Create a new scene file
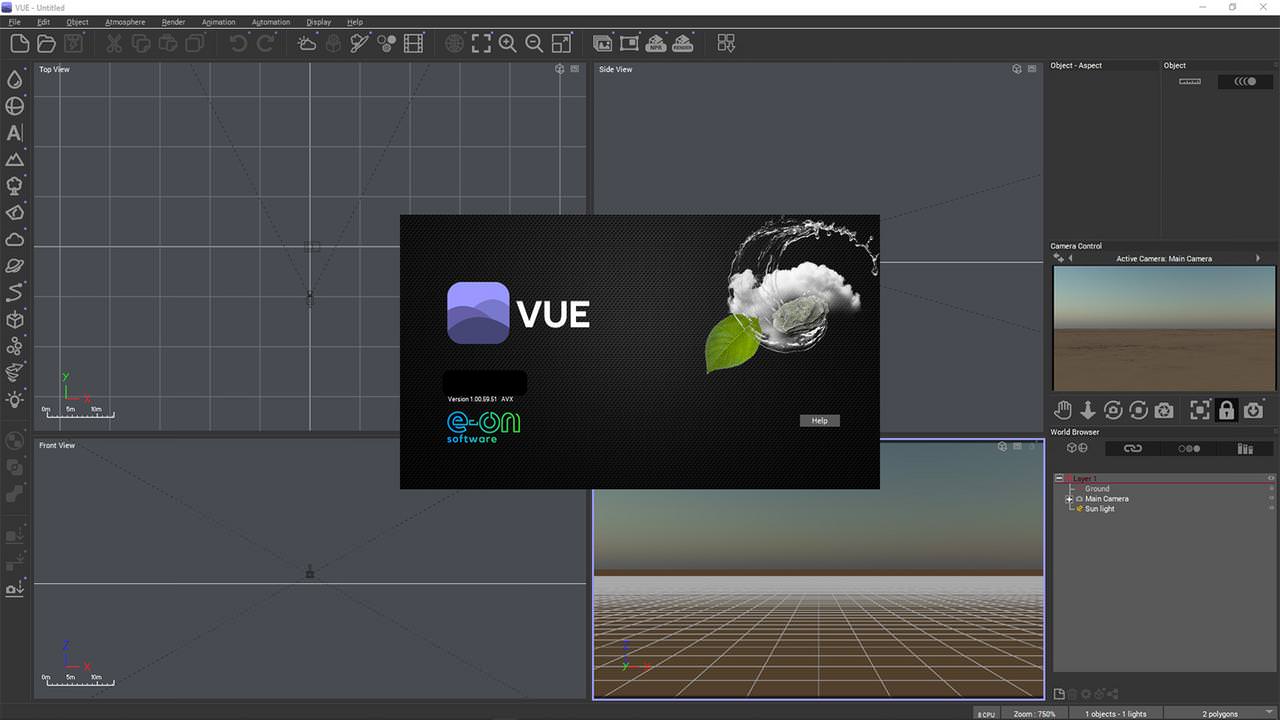 20,43
